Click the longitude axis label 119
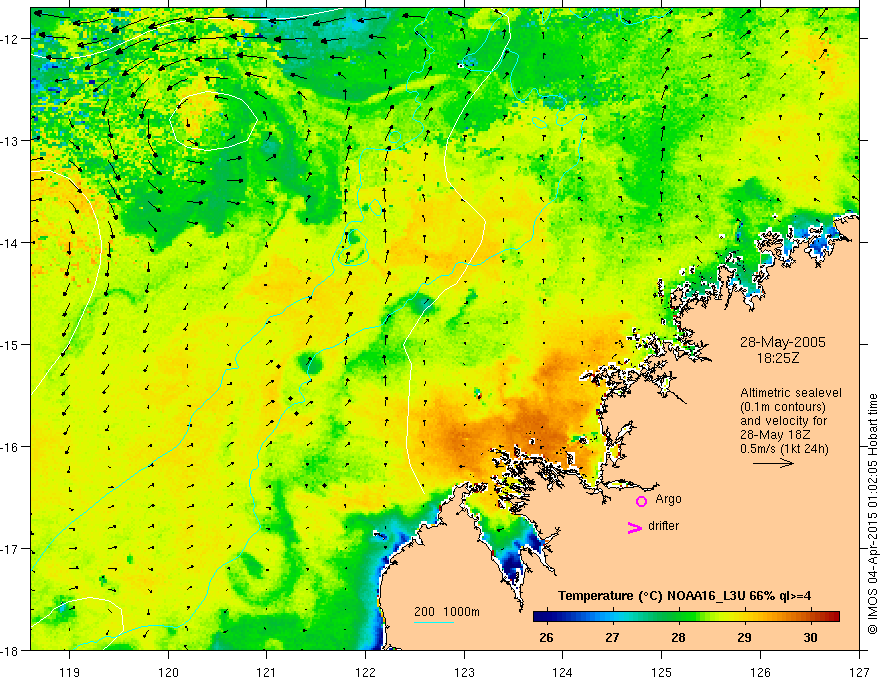The height and width of the screenshot is (680, 880). point(70,672)
